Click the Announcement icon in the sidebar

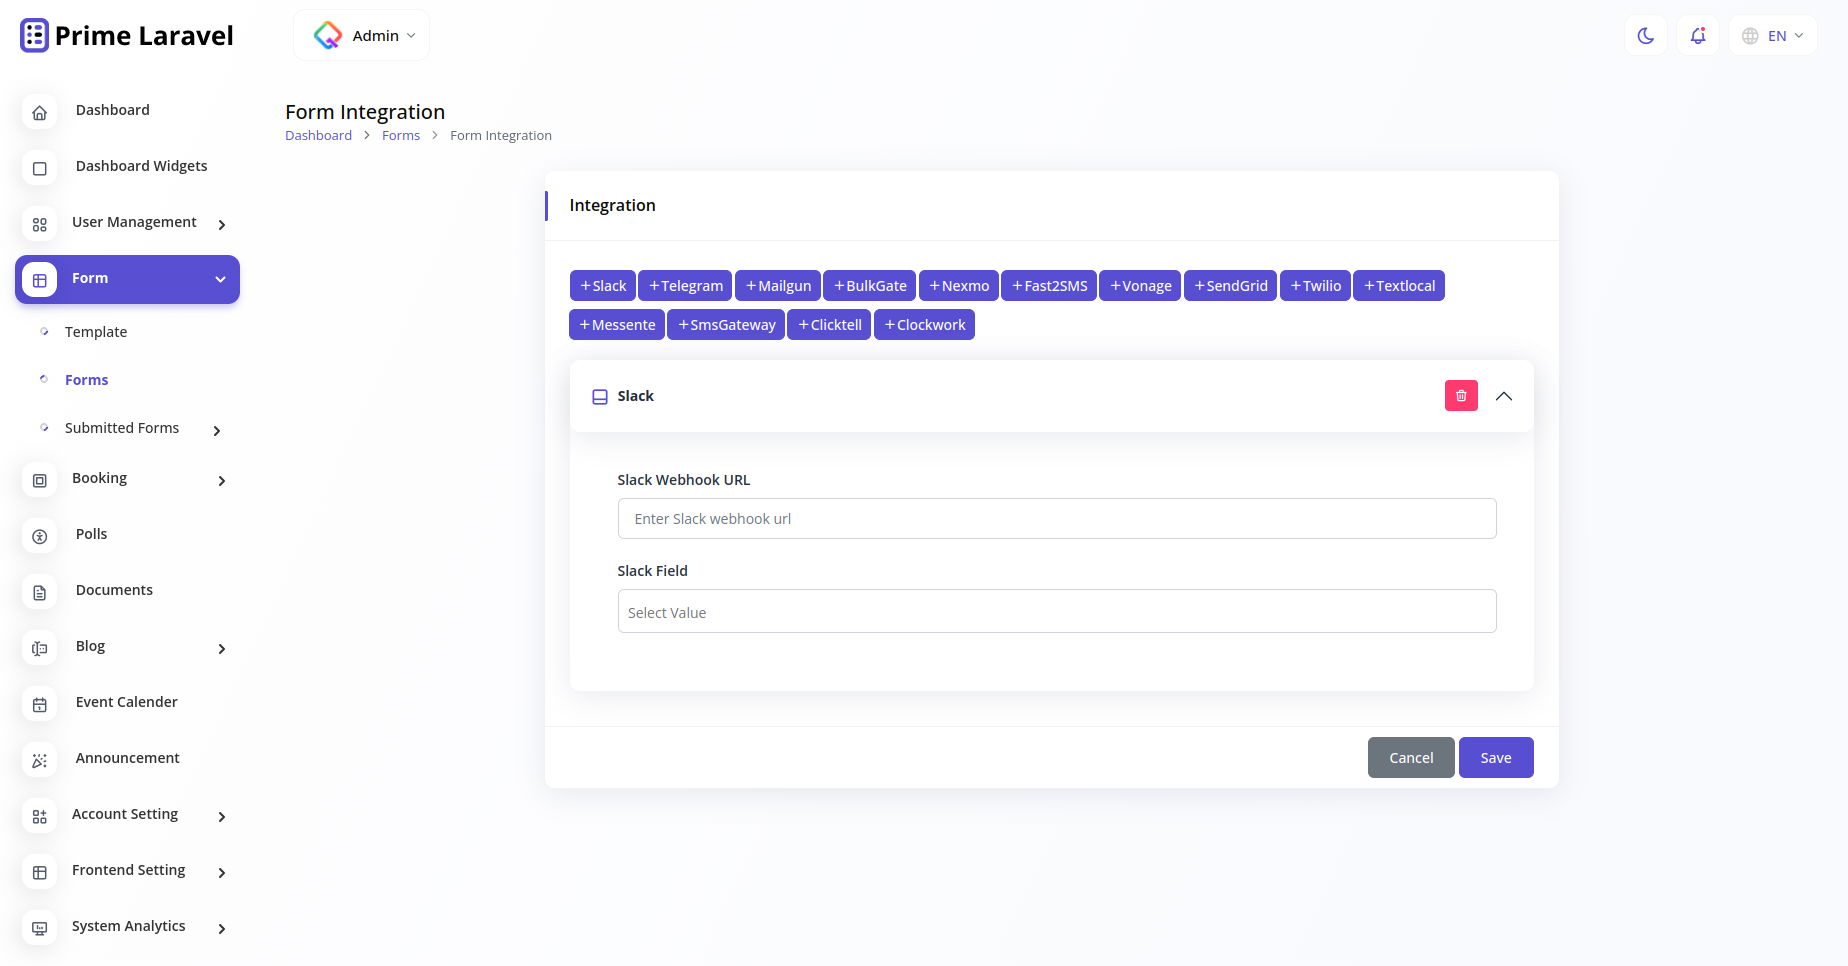[39, 760]
